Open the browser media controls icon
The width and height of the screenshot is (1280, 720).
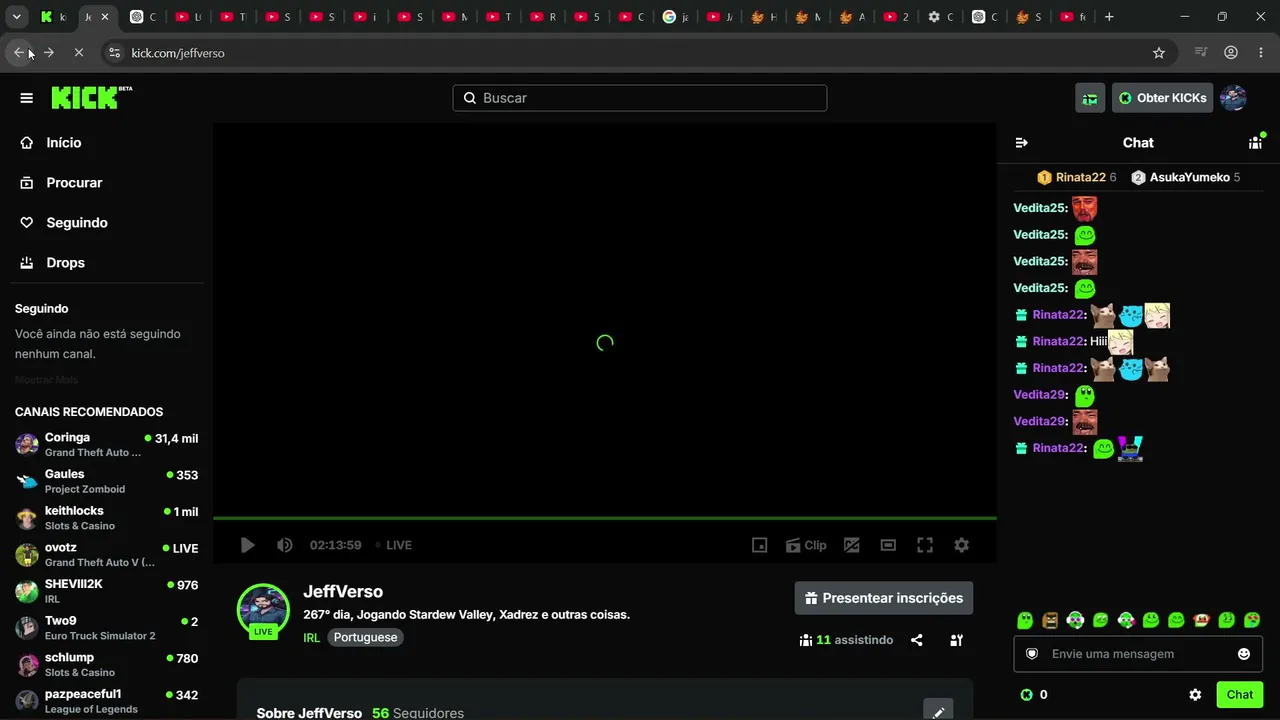[x=1202, y=53]
